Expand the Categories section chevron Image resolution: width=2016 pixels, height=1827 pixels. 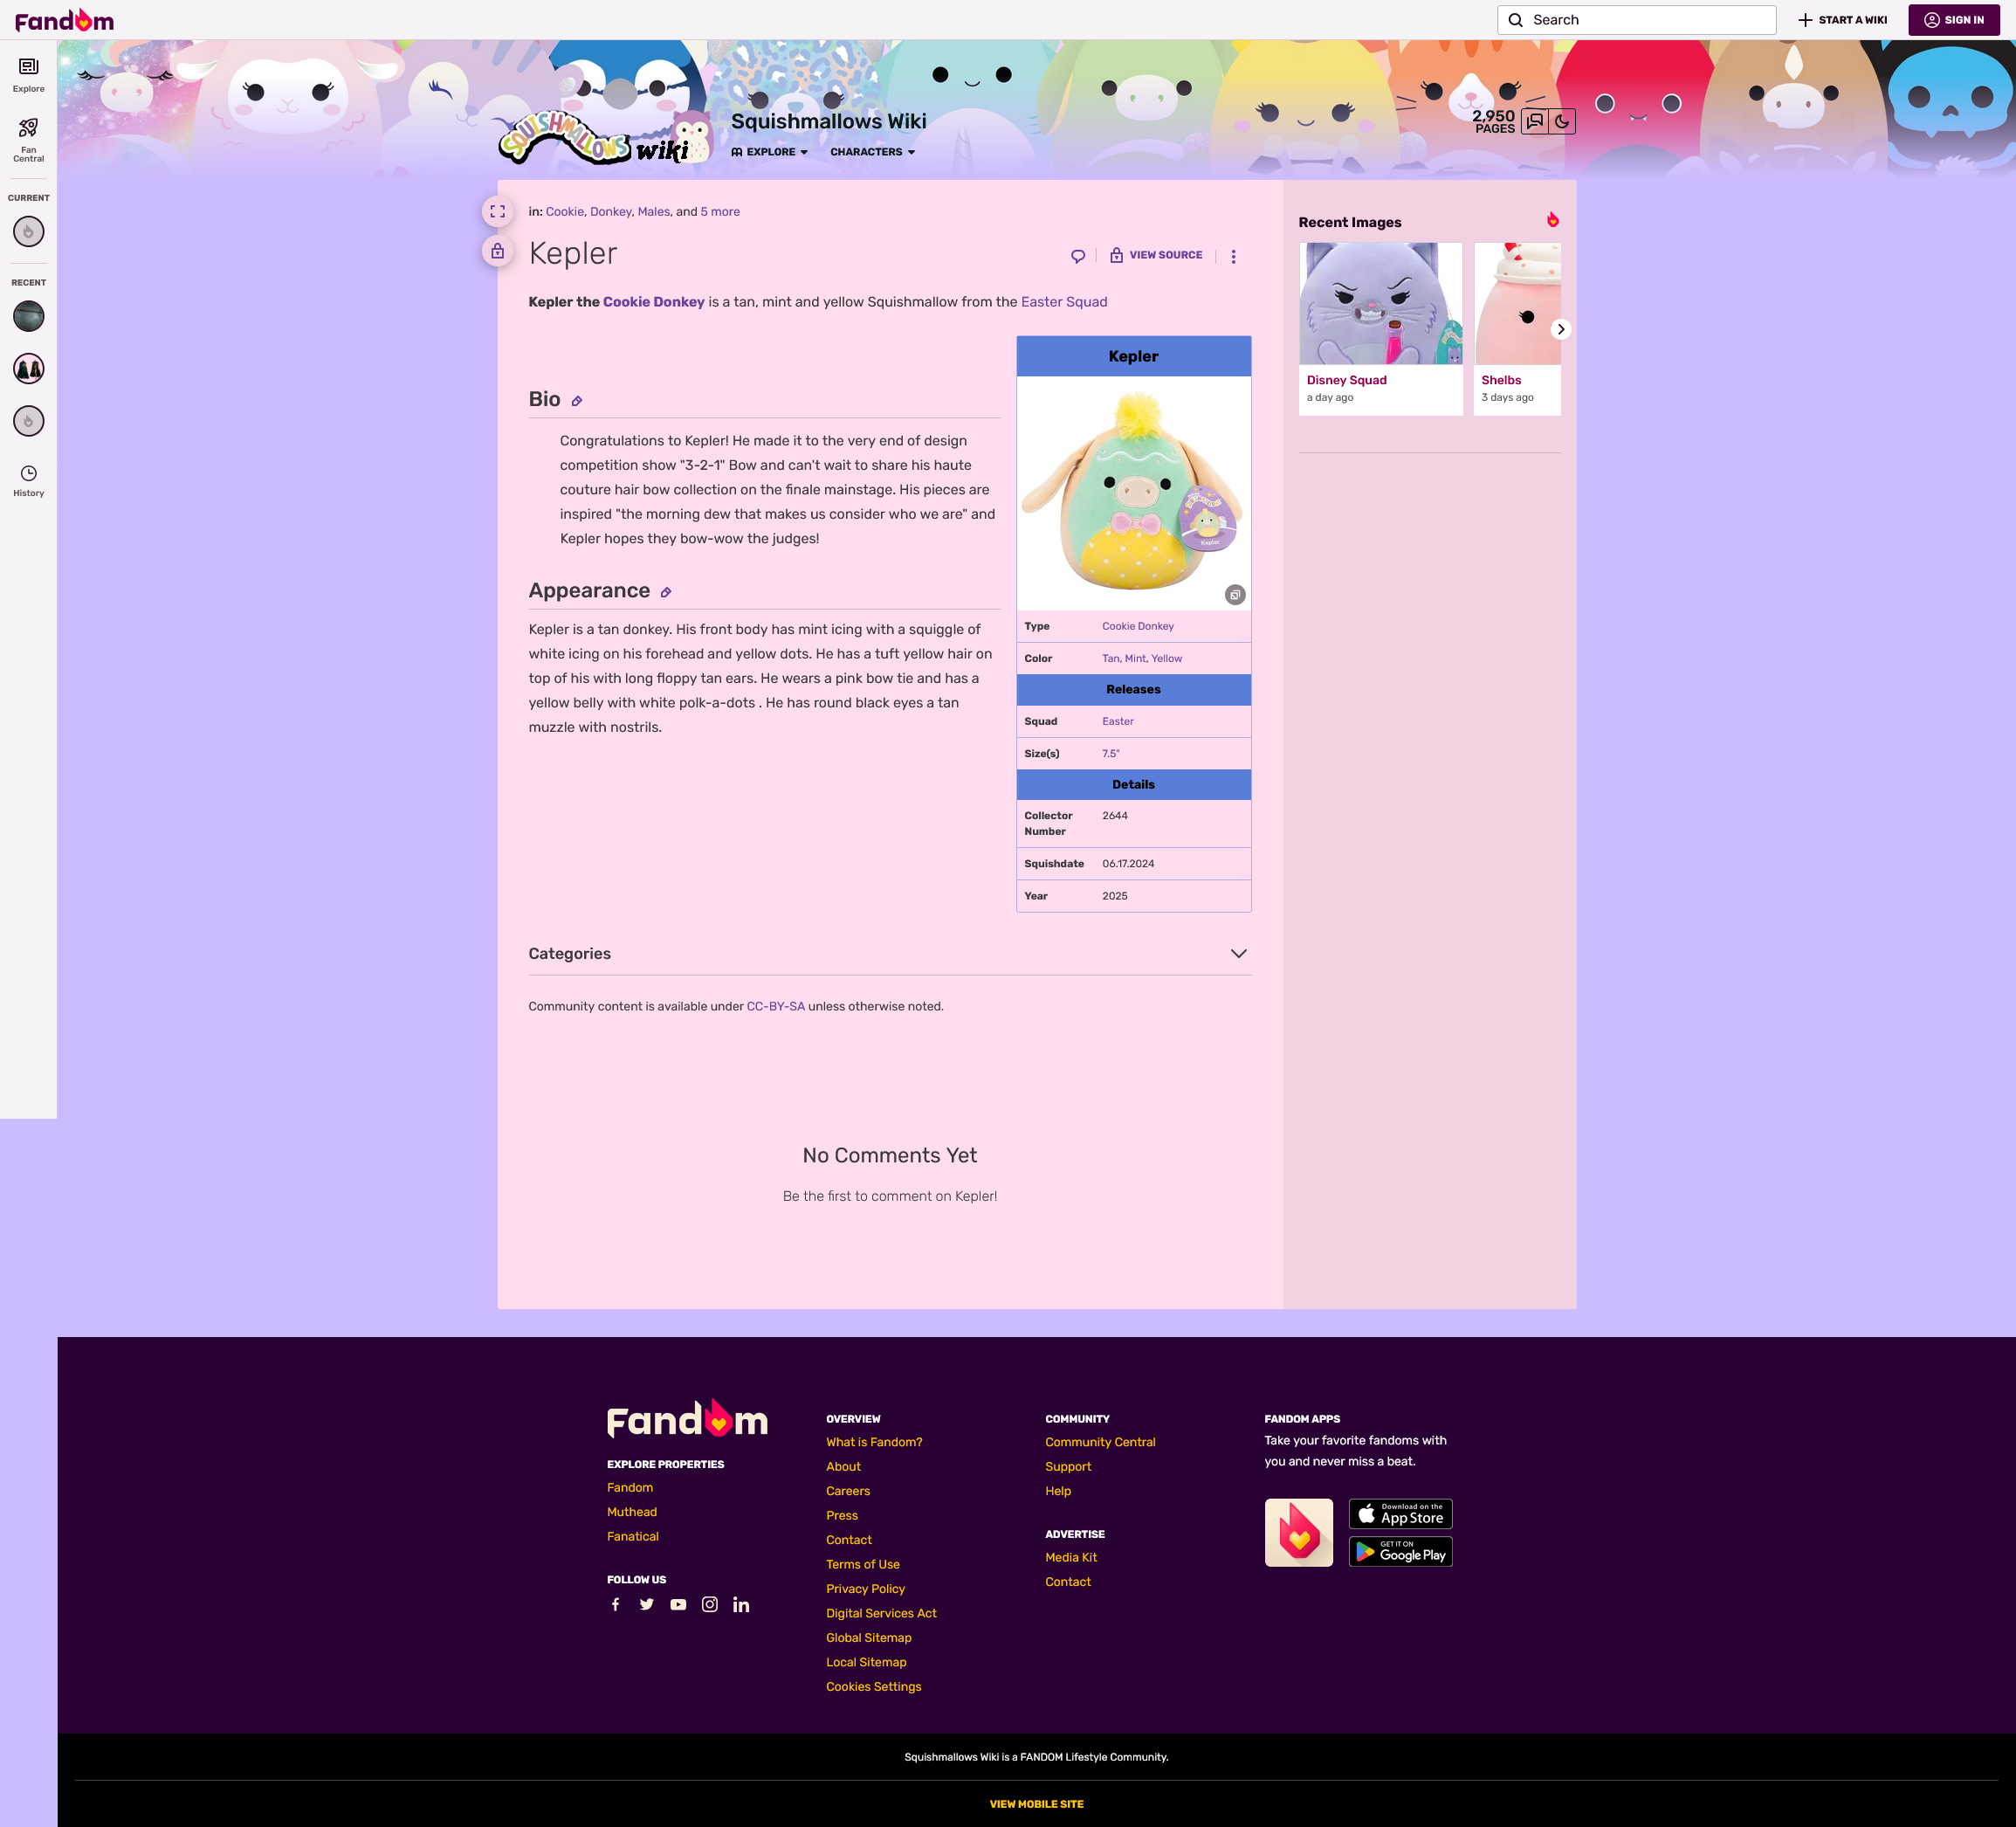pyautogui.click(x=1239, y=954)
